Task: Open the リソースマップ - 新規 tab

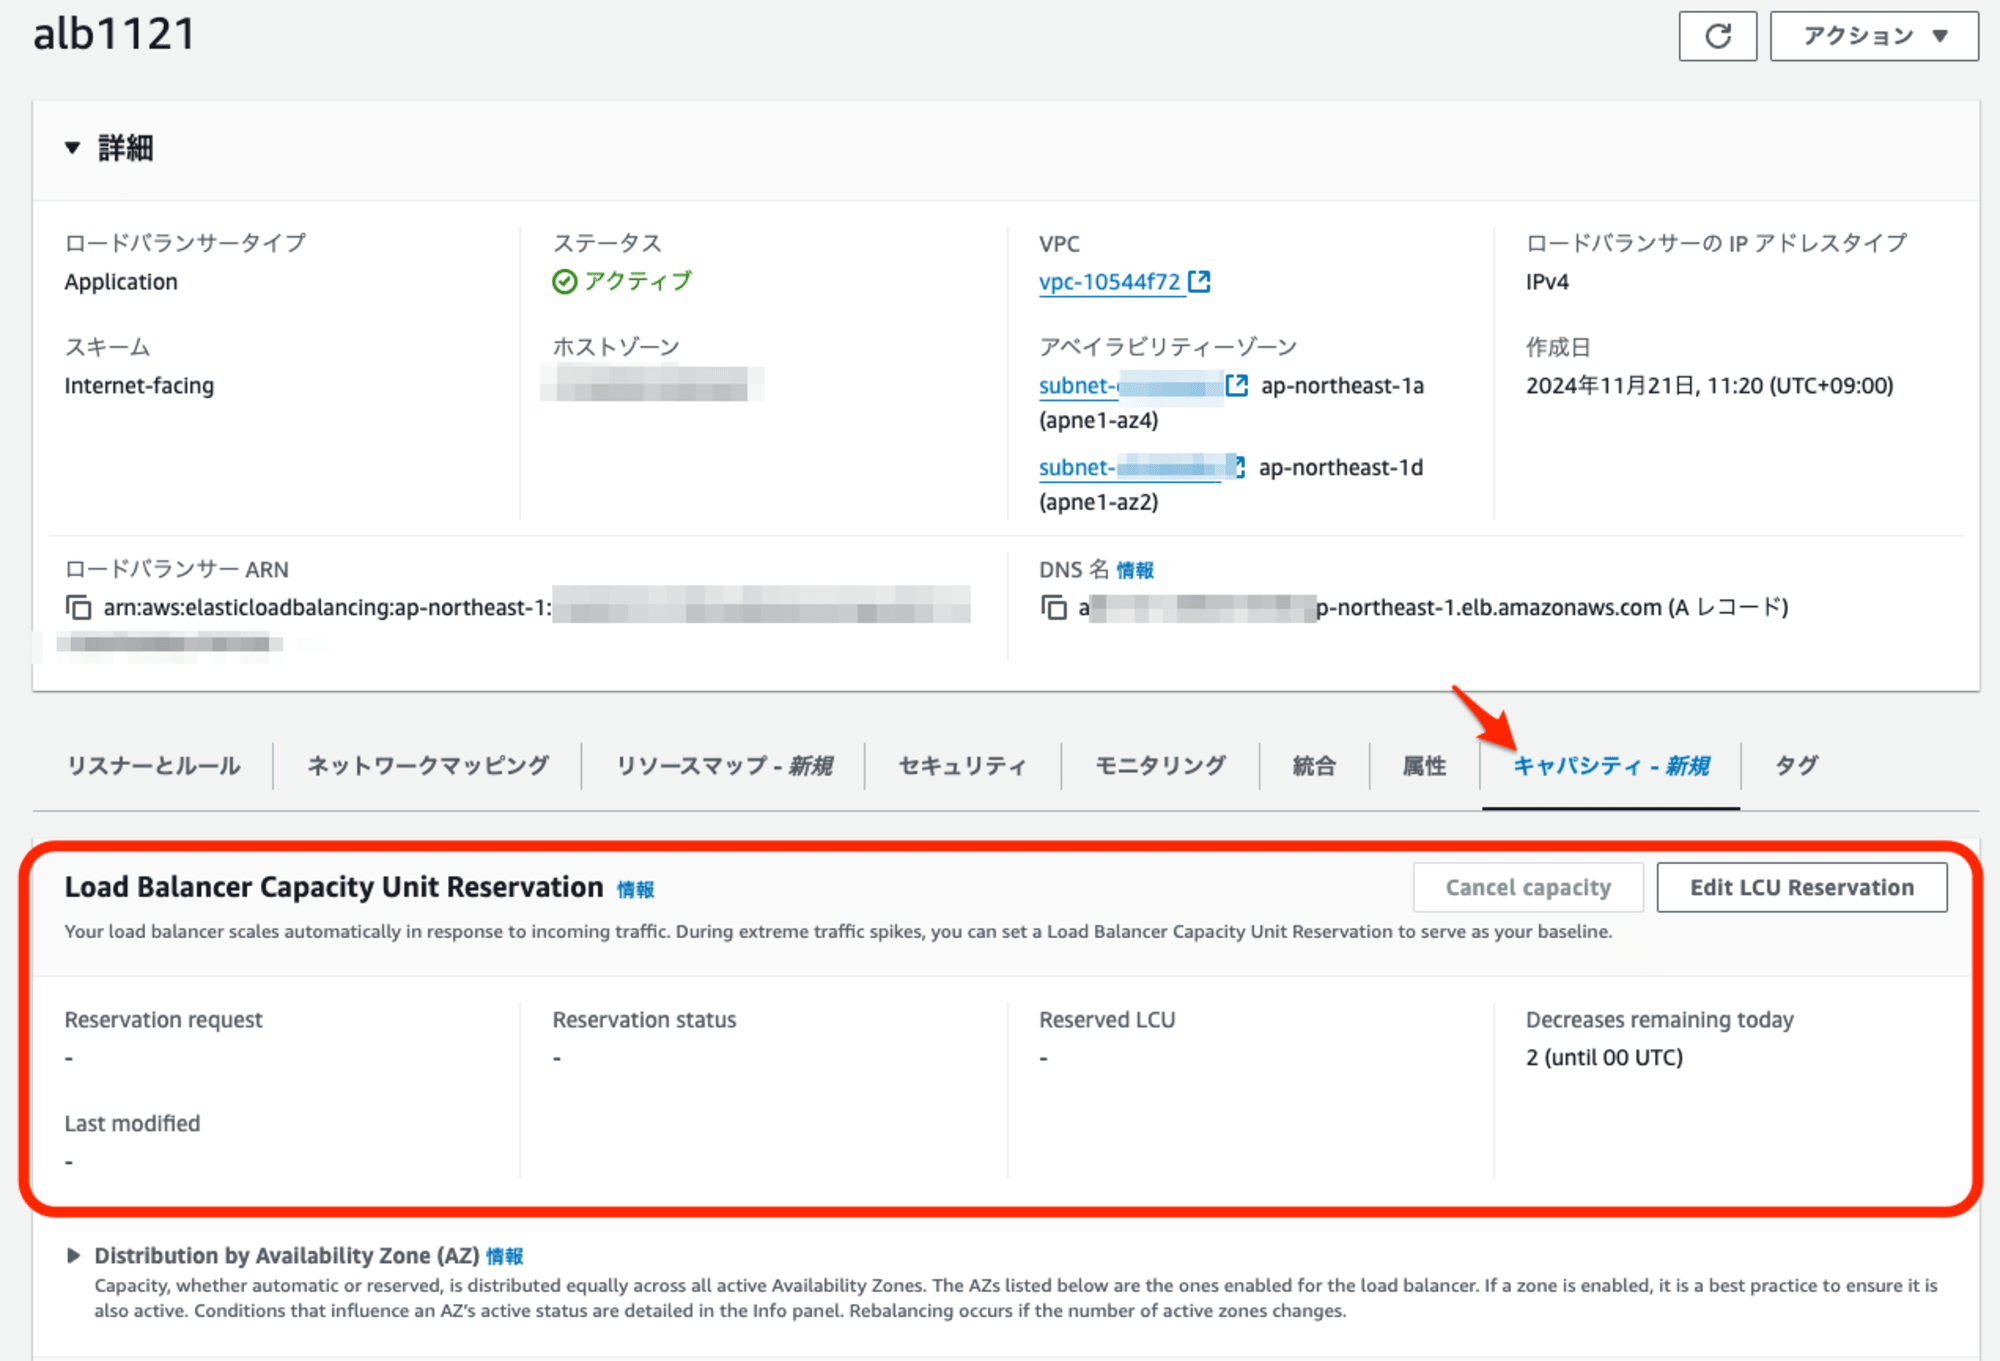Action: click(x=724, y=766)
